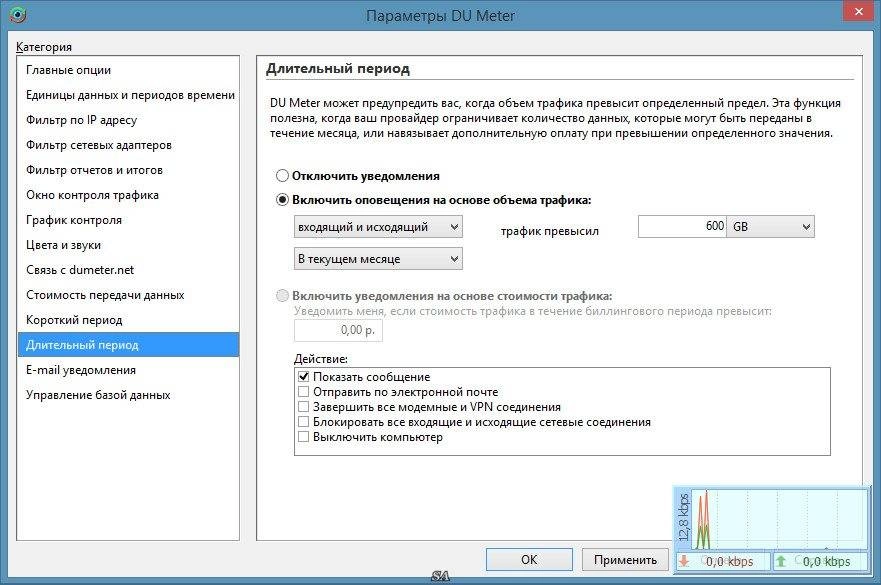Click the OK button

[x=529, y=560]
